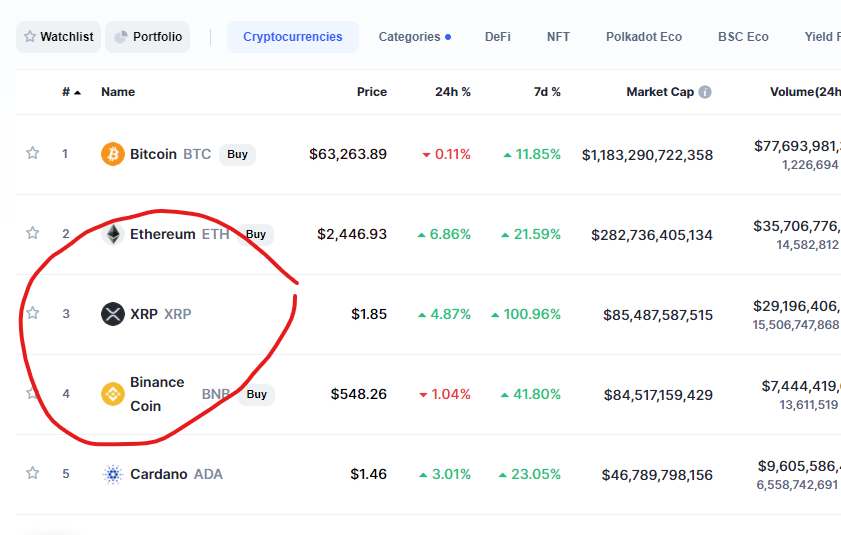Viewport: 841px width, 535px height.
Task: Click Cardano 7d change 23.05%
Action: click(530, 474)
